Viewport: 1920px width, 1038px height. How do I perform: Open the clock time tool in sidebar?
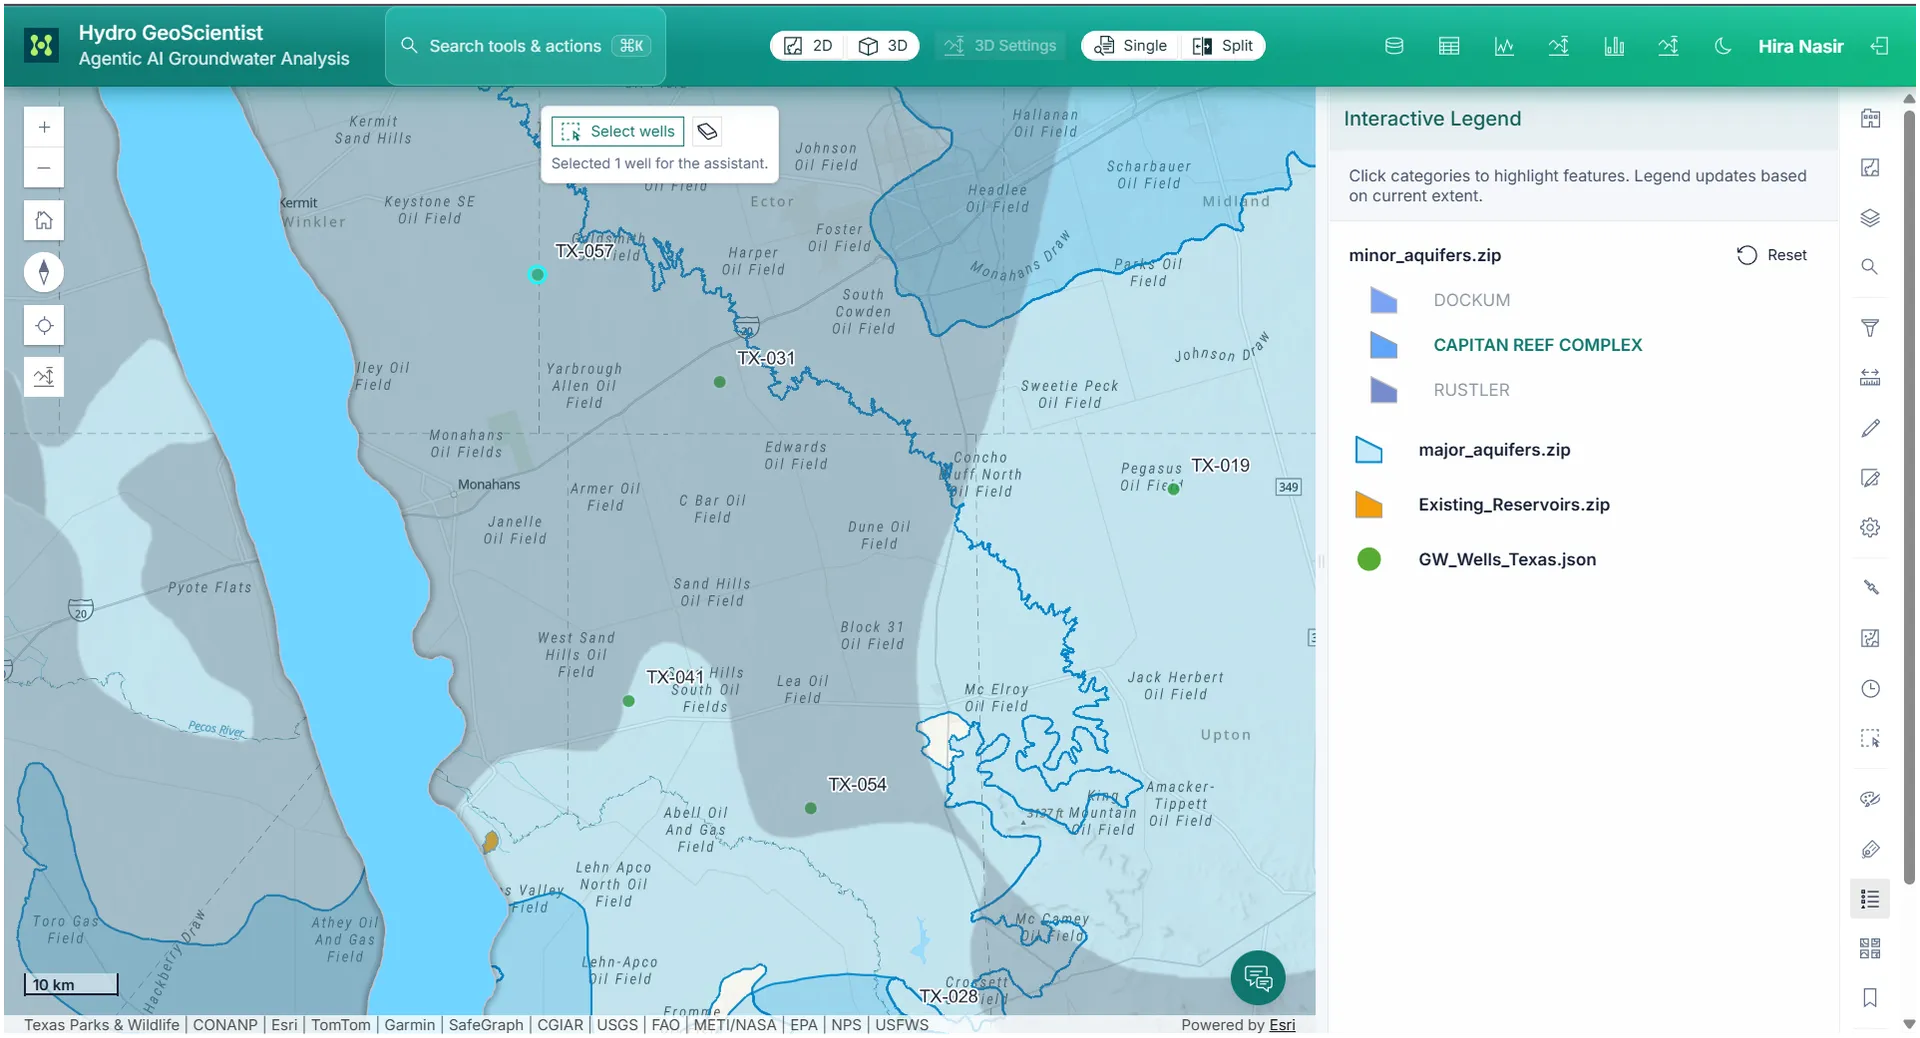click(x=1870, y=689)
